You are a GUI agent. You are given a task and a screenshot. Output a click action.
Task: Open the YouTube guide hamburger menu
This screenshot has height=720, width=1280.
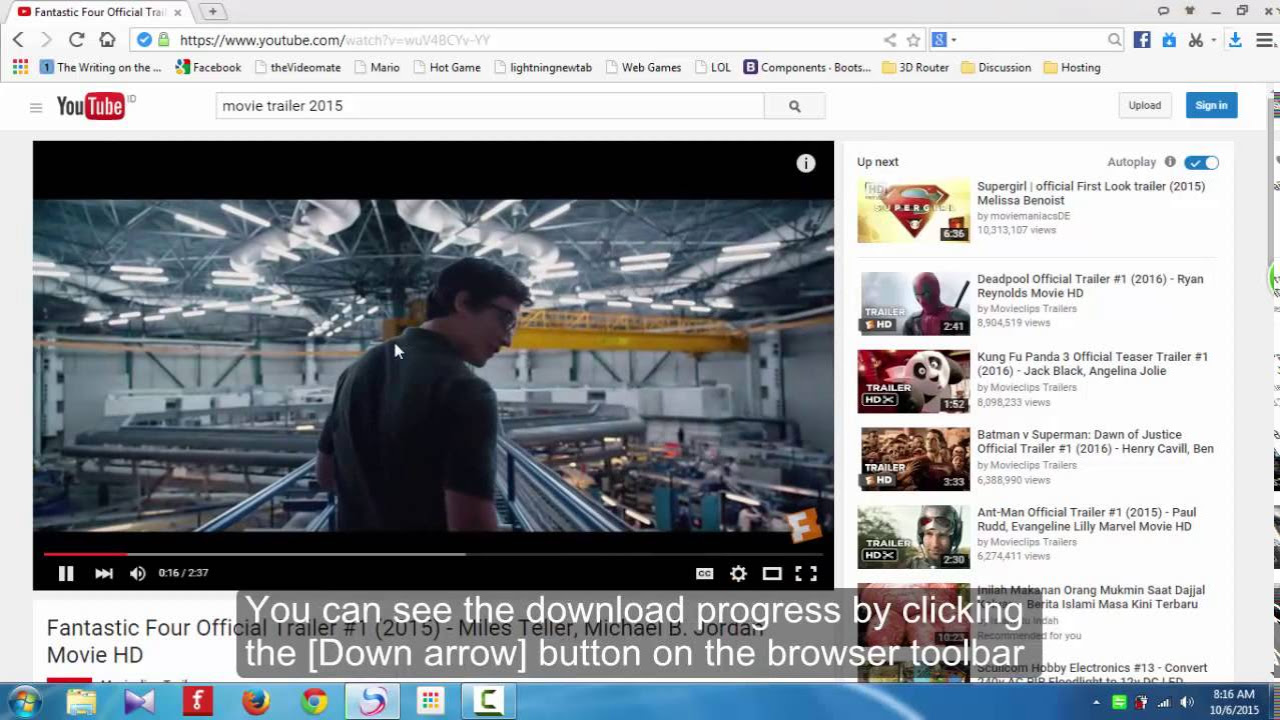(36, 107)
